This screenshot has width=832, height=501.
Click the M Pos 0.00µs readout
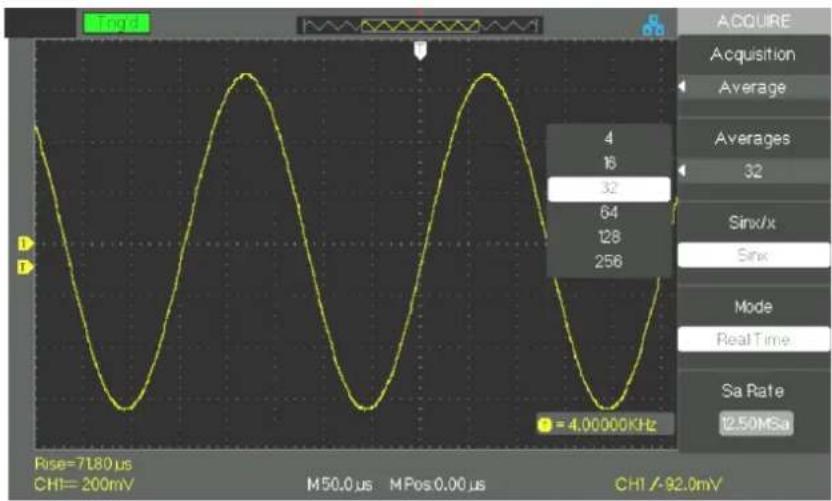[x=438, y=485]
